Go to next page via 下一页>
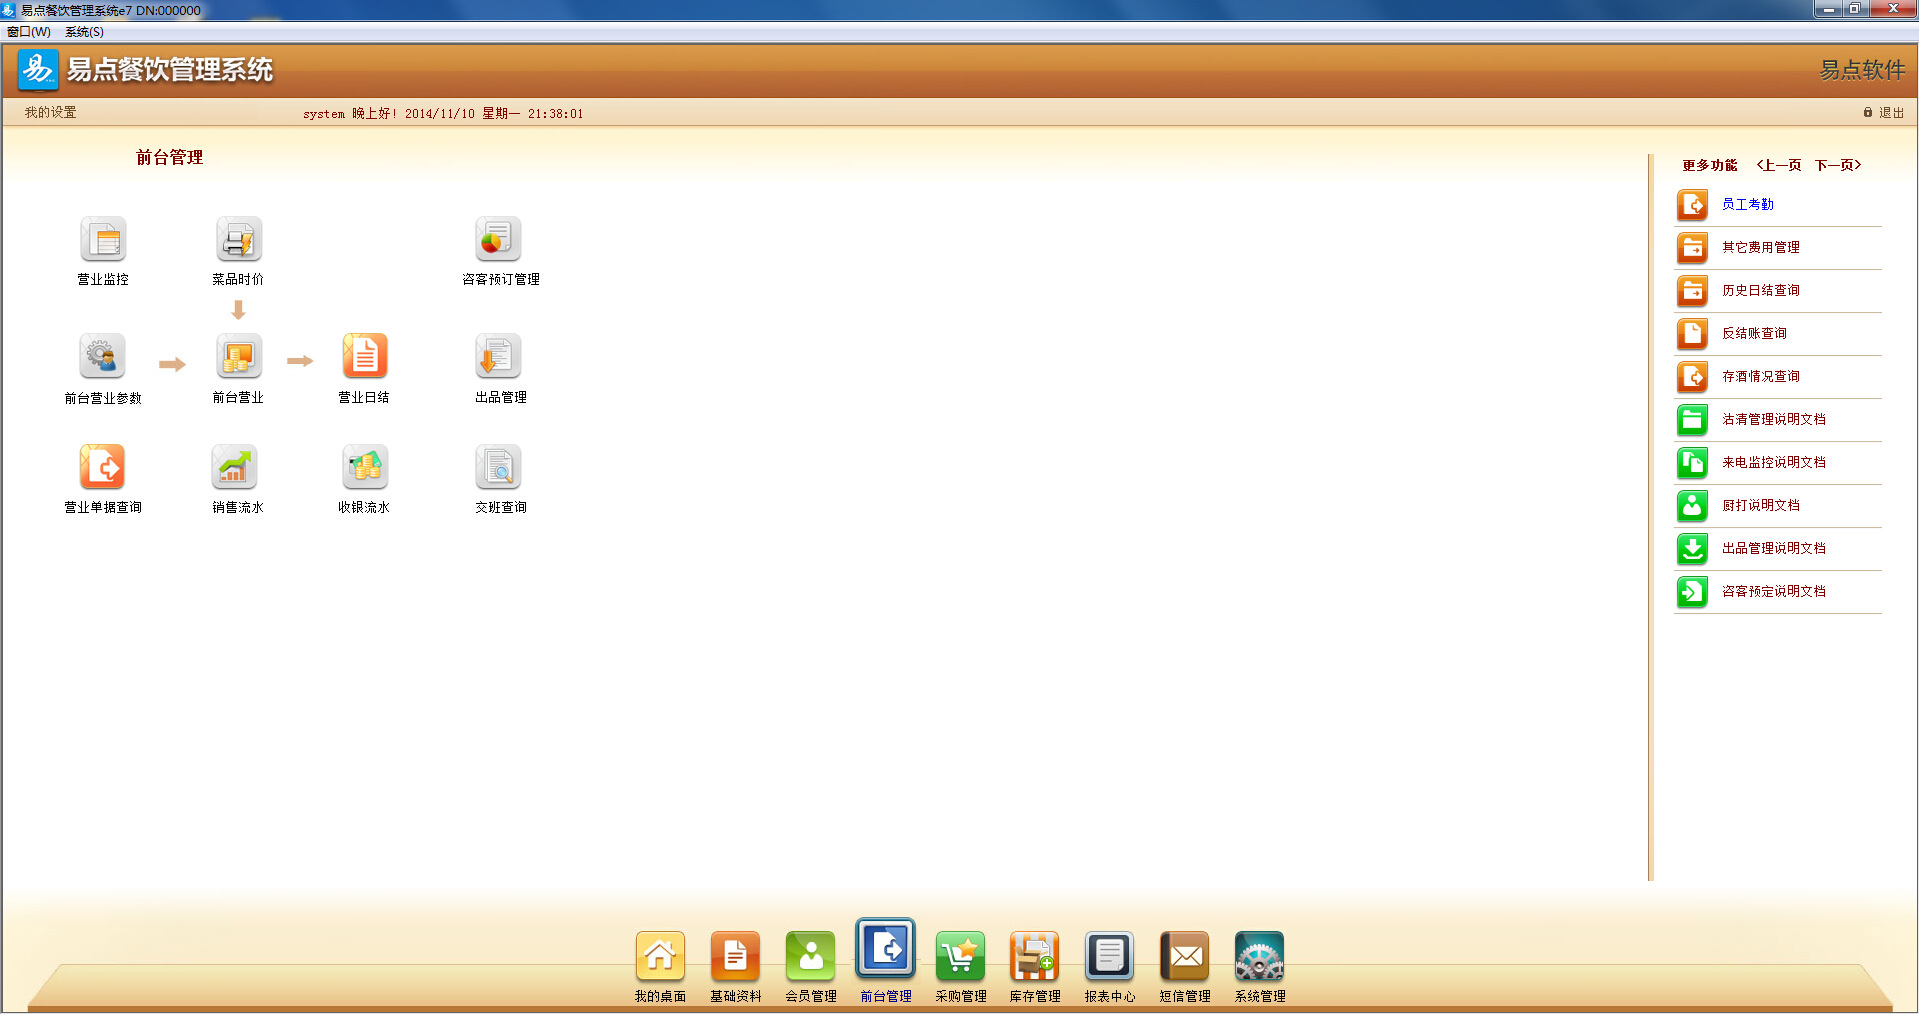The width and height of the screenshot is (1919, 1014). point(1838,165)
